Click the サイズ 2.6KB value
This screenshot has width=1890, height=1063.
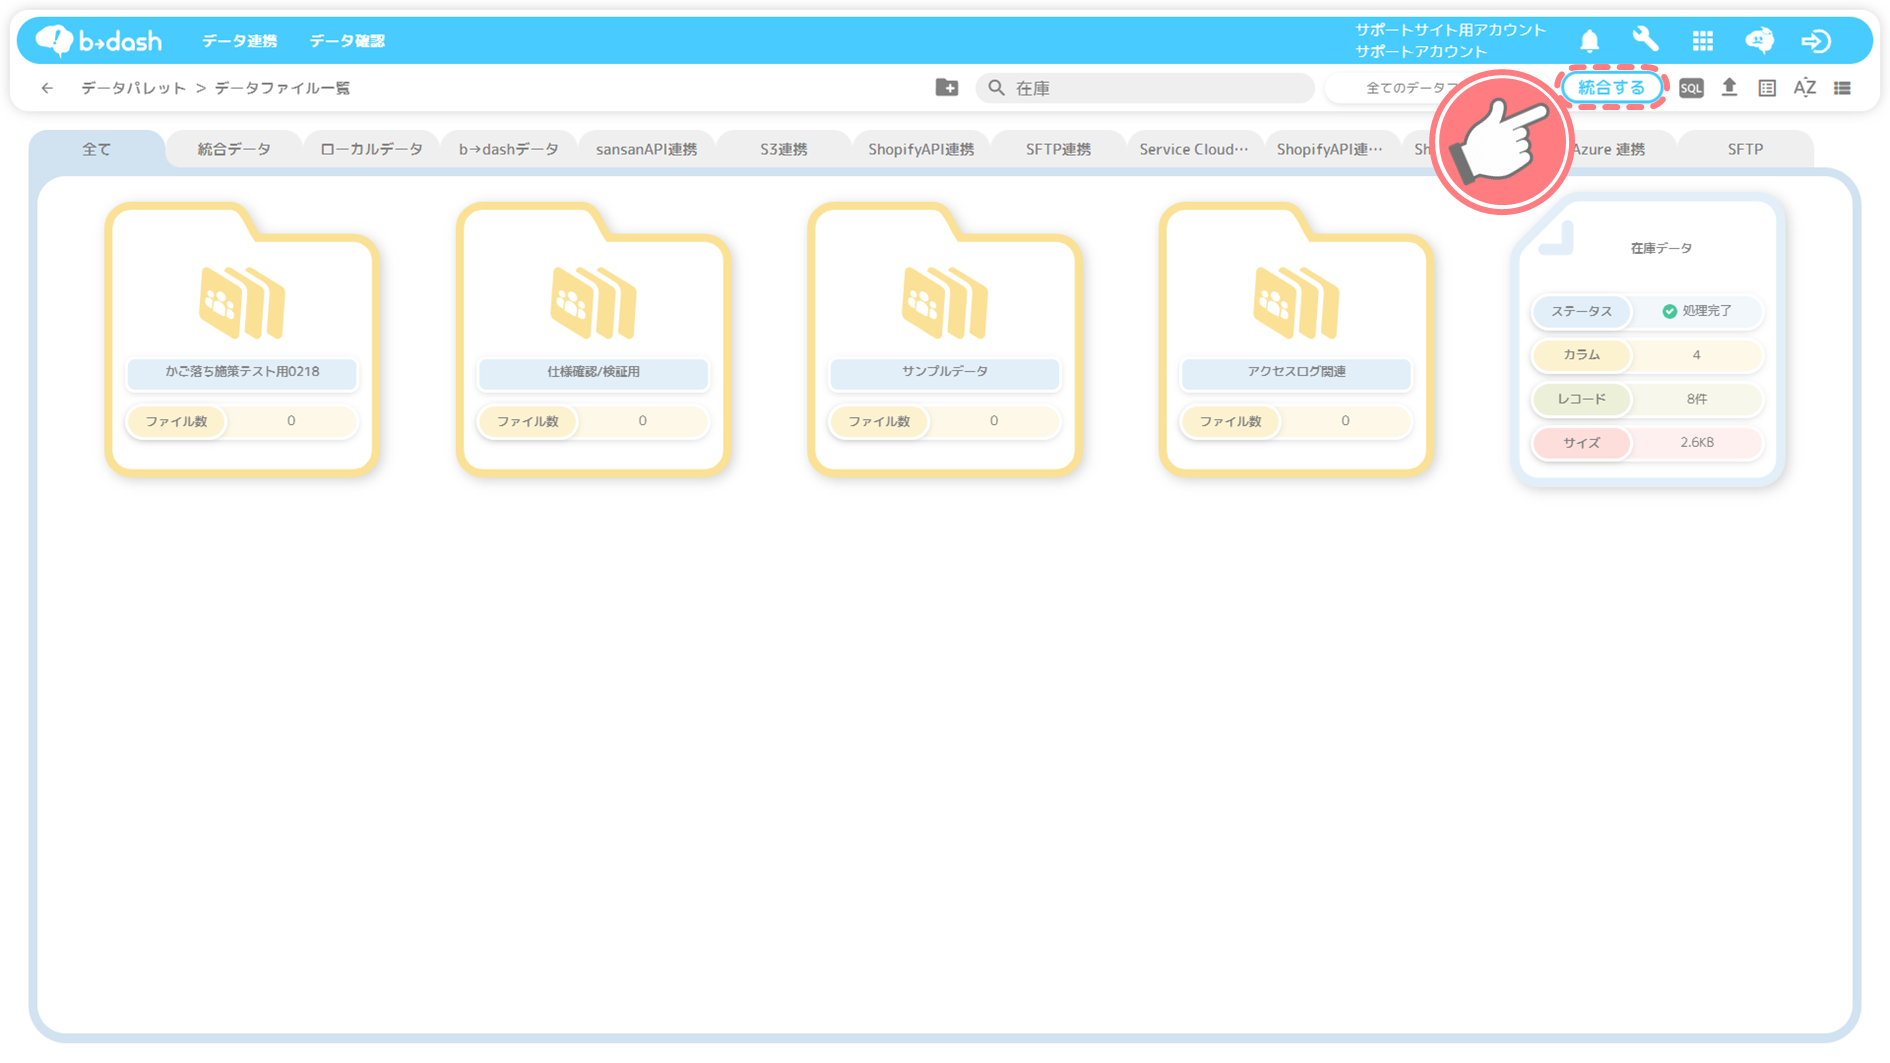(x=1697, y=442)
